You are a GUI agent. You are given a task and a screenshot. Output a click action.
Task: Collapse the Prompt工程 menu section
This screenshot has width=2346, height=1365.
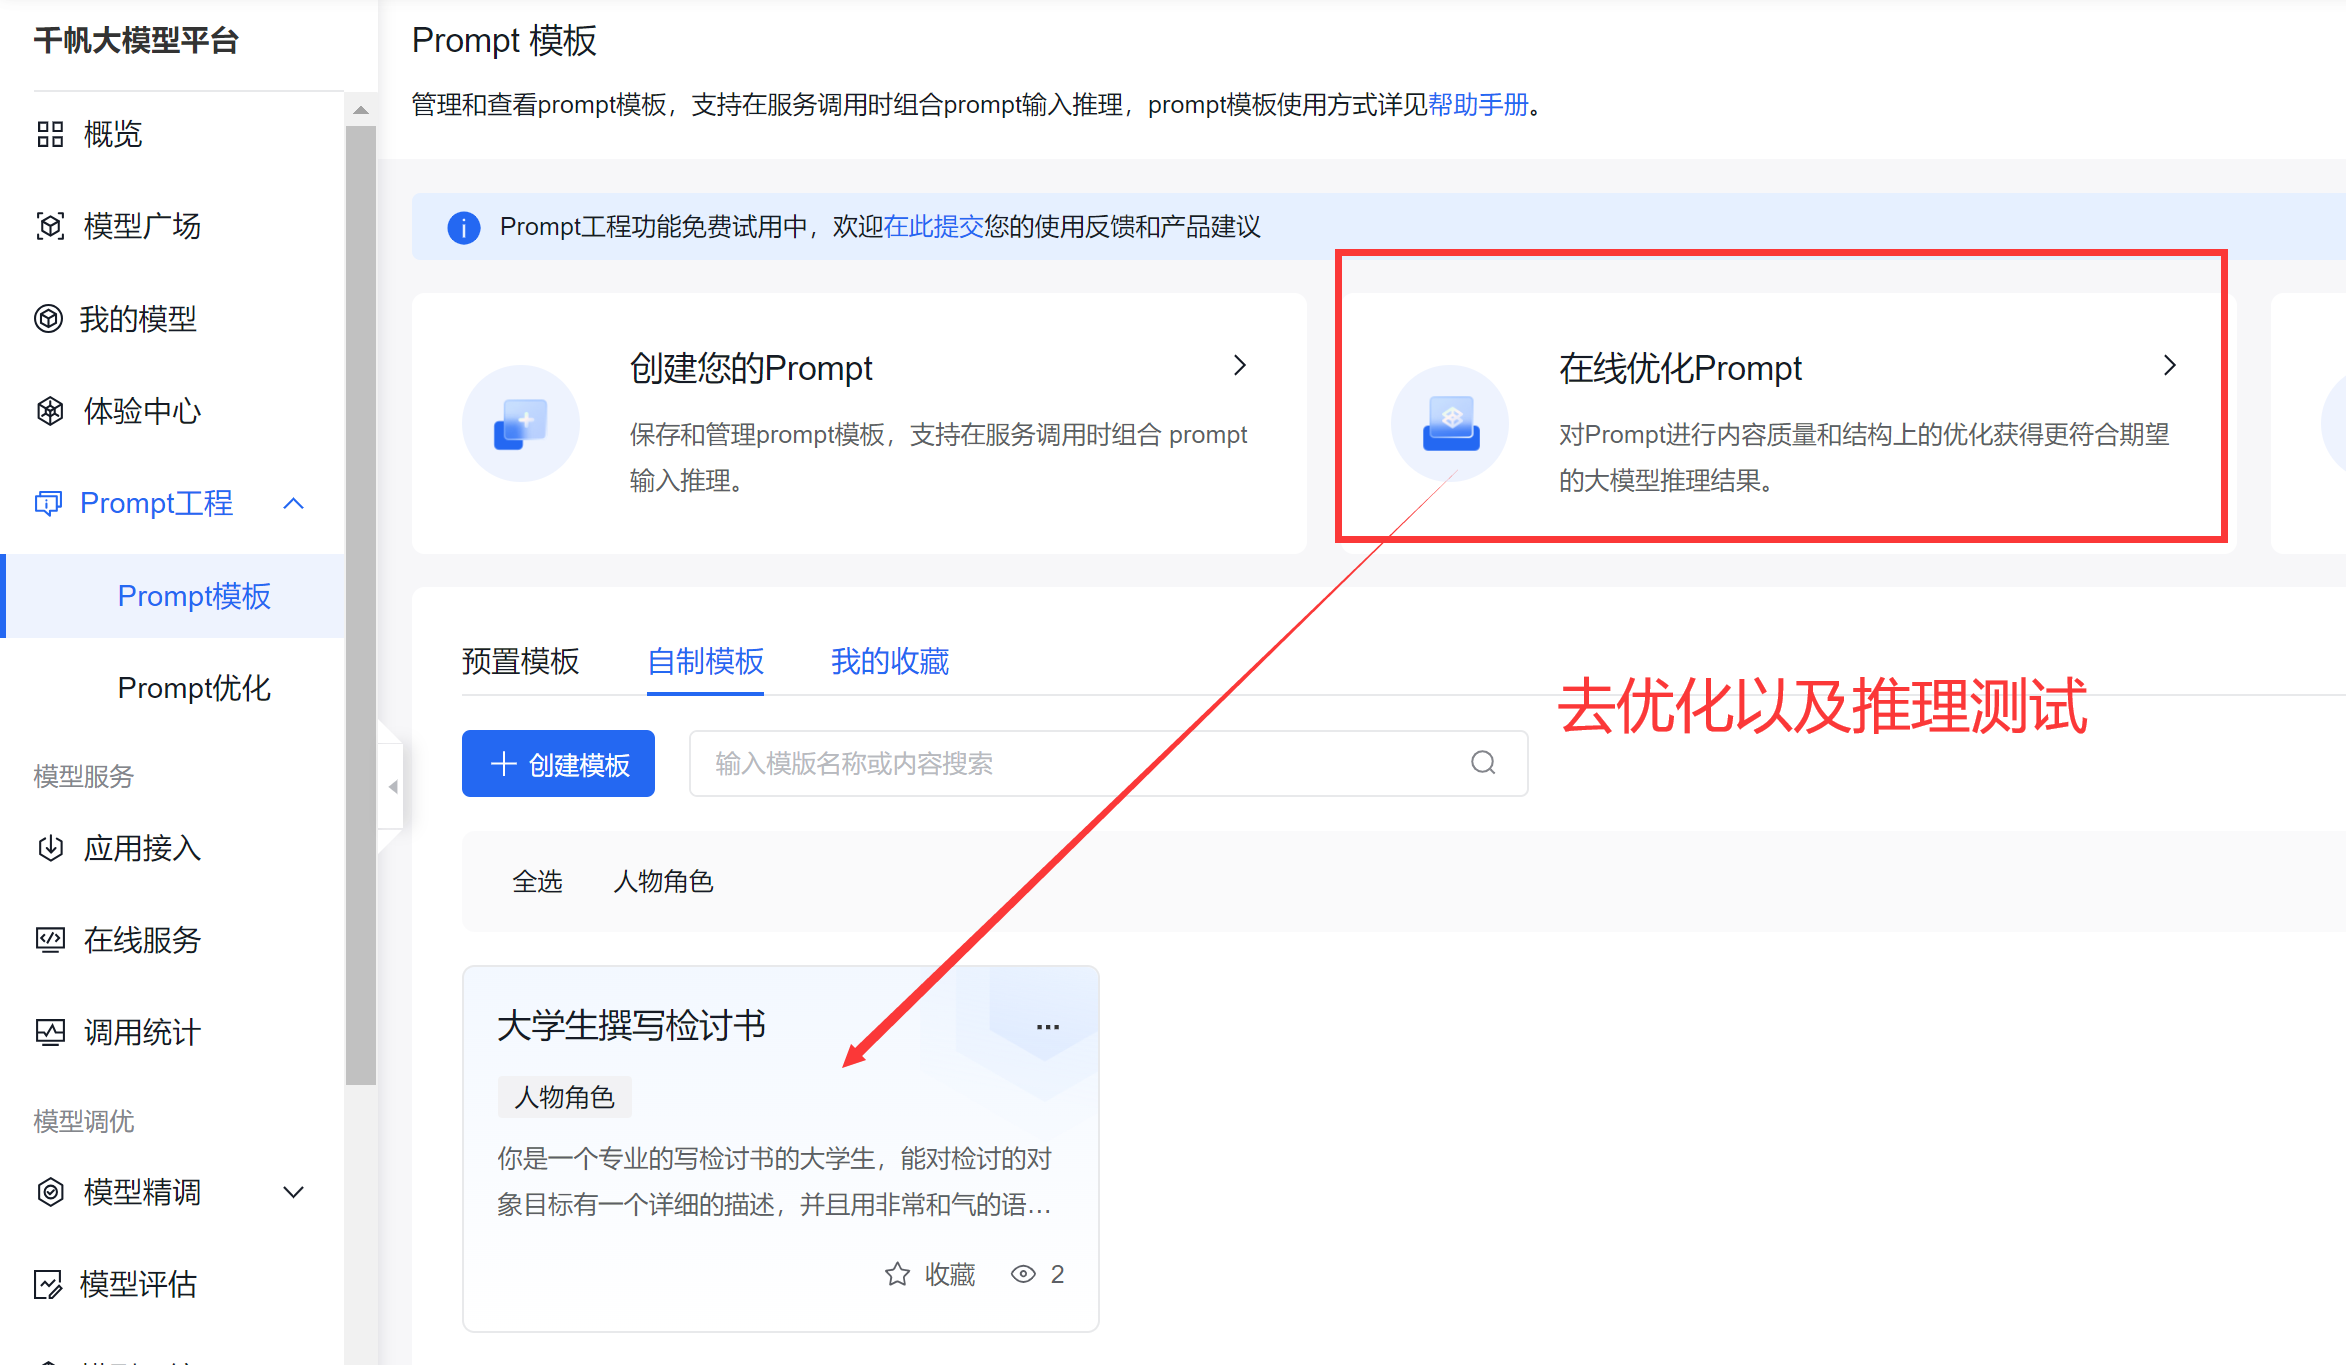[293, 503]
